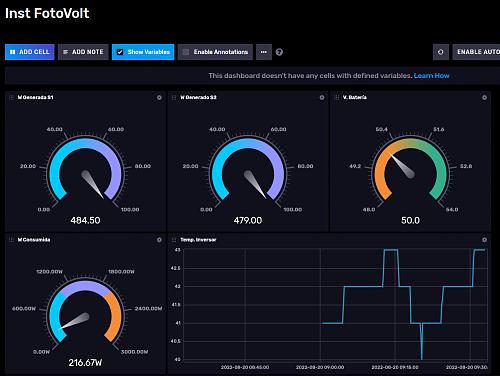
Task: Click the V. Bateria gauge needle
Action: (402, 165)
